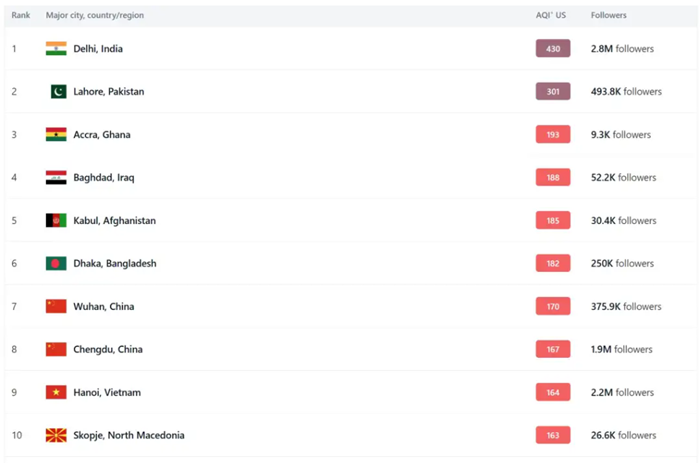Click the North Macedonia flag icon
Viewport: 700px width, 463px height.
[56, 436]
